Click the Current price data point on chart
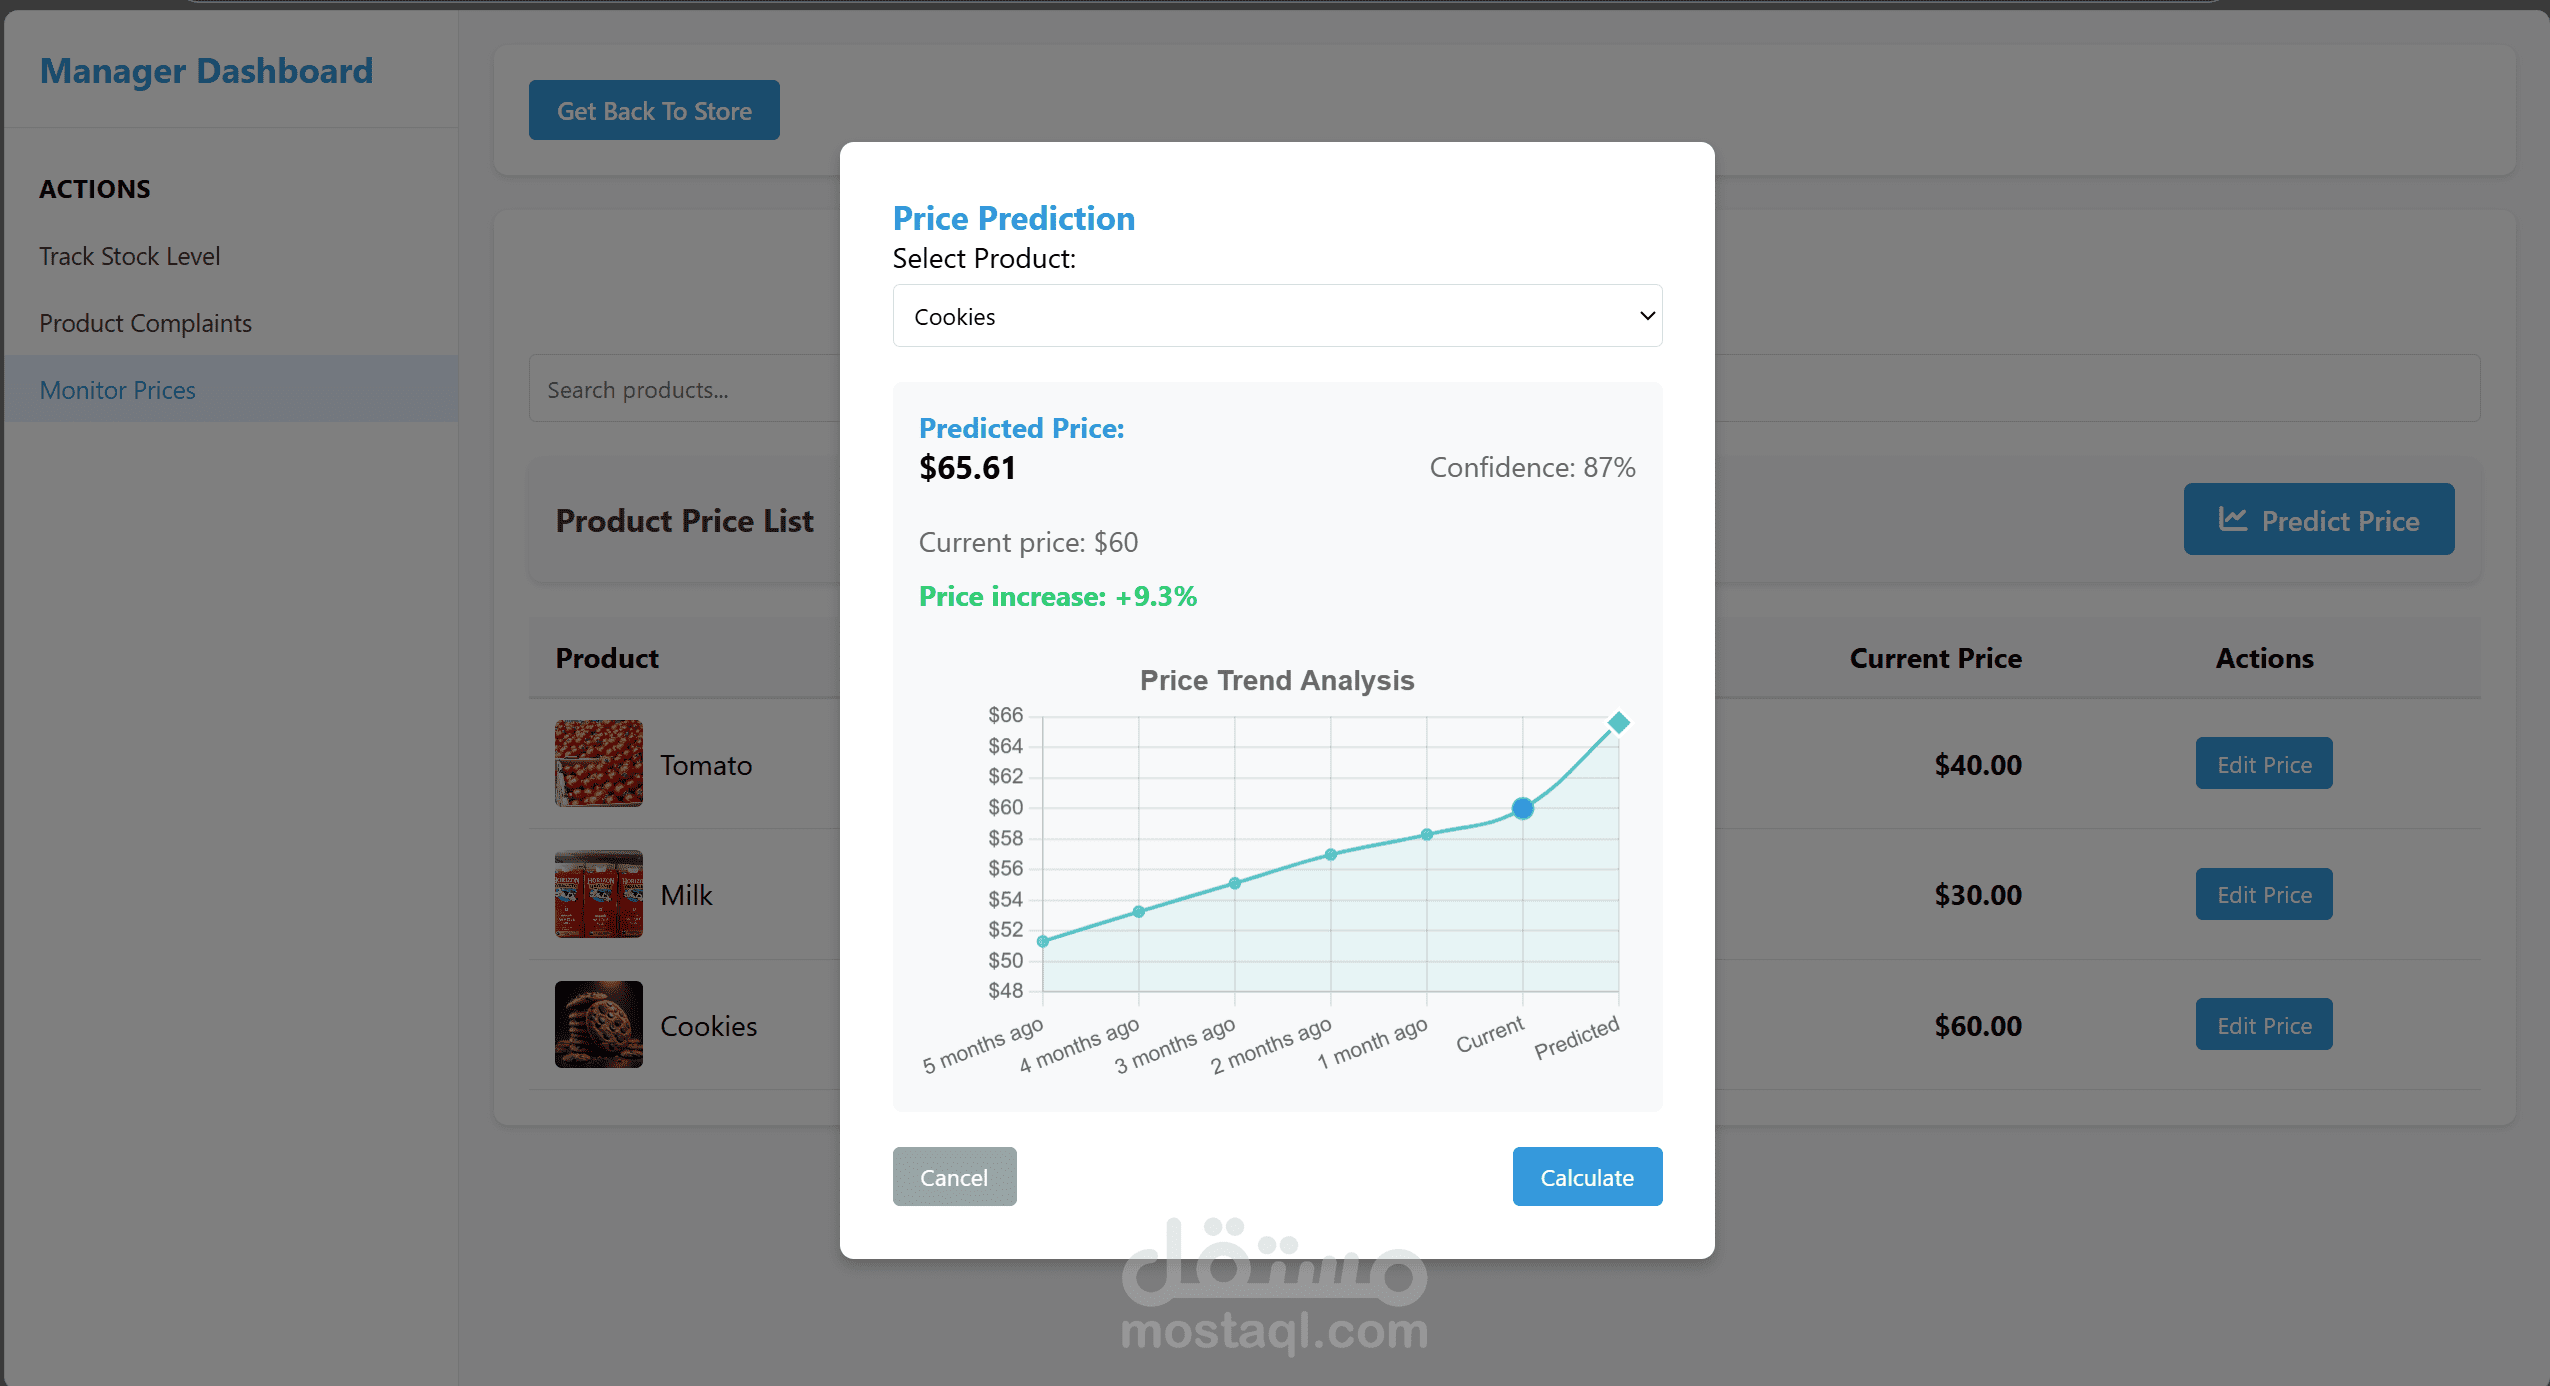The image size is (2550, 1386). [1522, 808]
